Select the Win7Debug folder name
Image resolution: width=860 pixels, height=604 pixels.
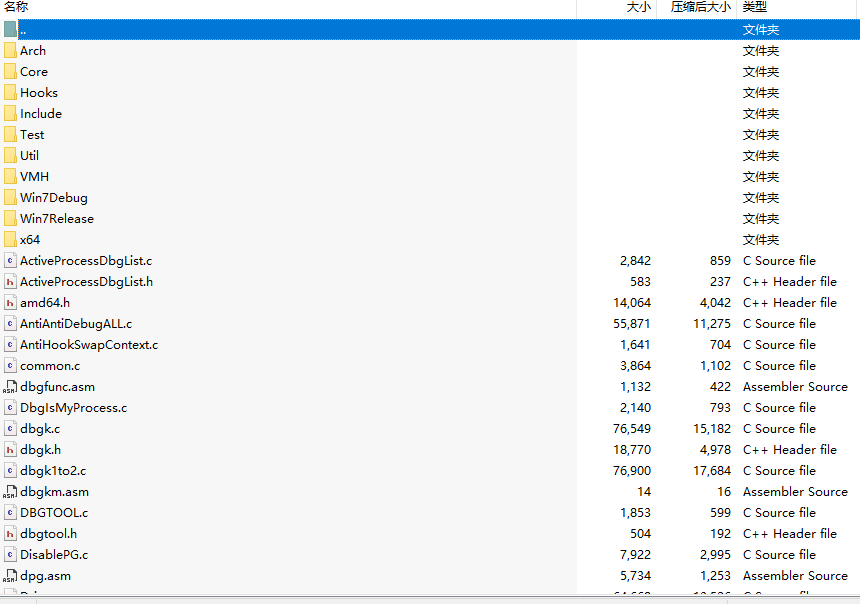point(54,198)
